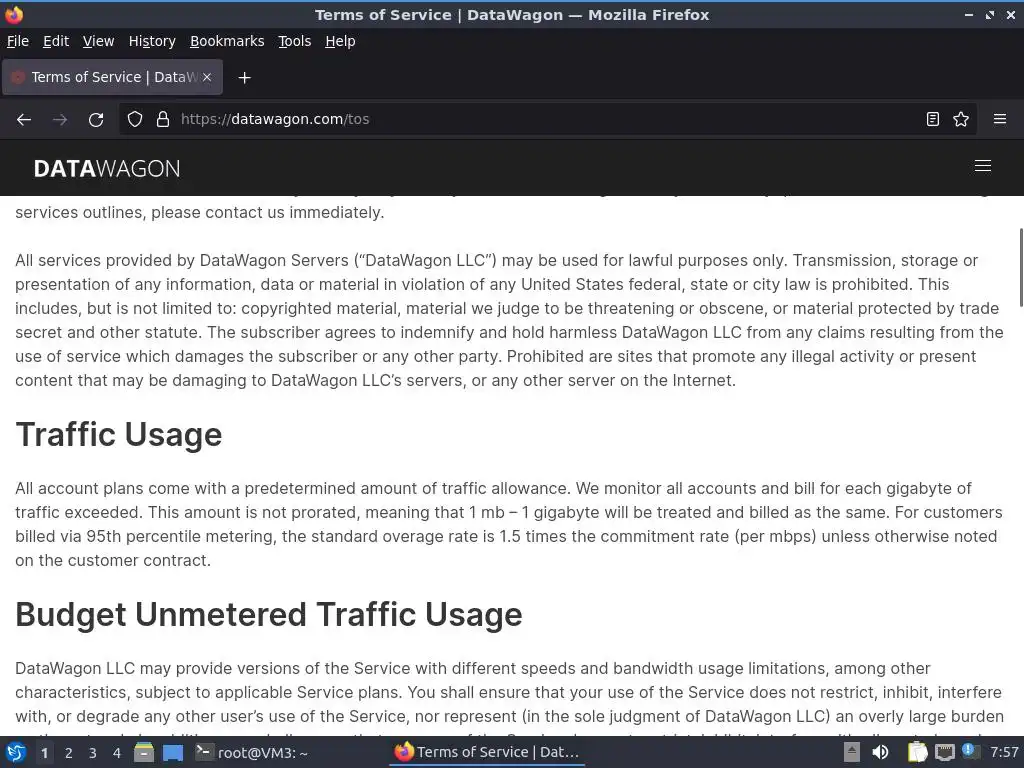Viewport: 1024px width, 768px height.
Task: Open the tracking protection shield icon
Action: click(x=135, y=119)
